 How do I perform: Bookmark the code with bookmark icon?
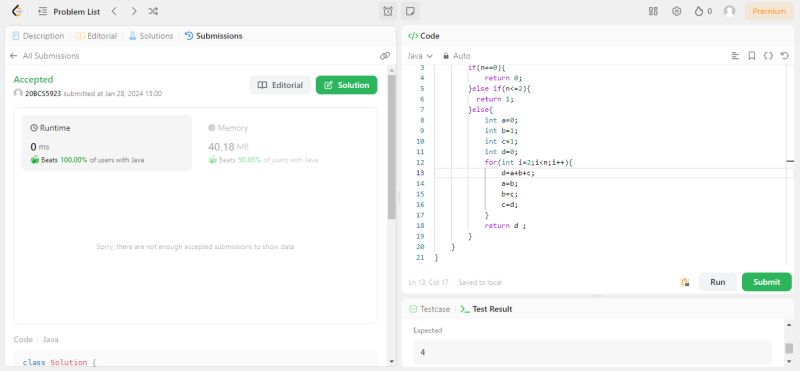click(752, 56)
